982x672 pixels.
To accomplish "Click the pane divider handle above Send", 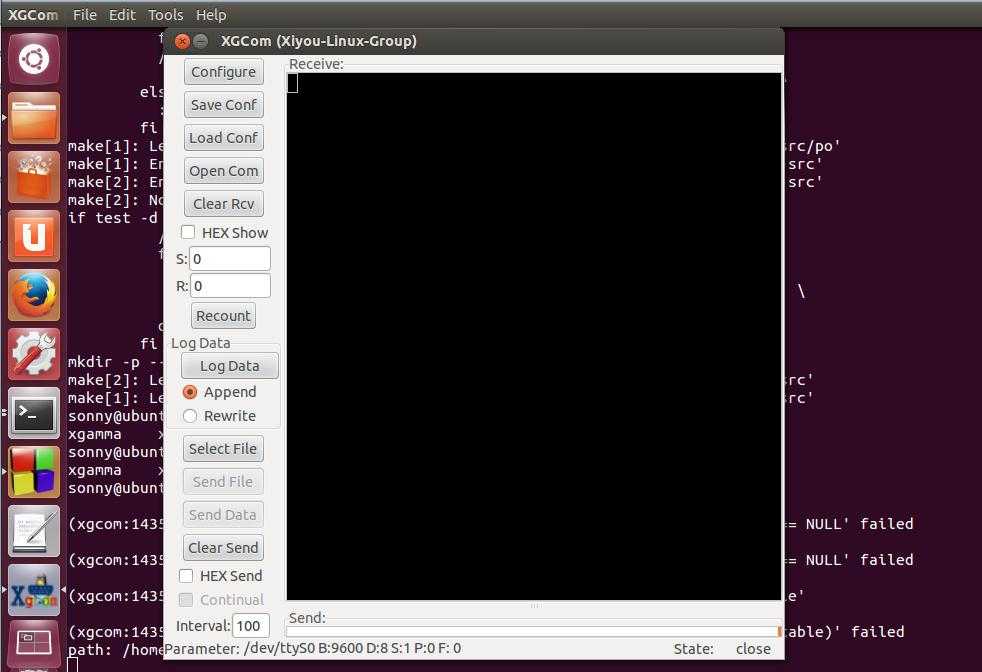I will click(534, 606).
